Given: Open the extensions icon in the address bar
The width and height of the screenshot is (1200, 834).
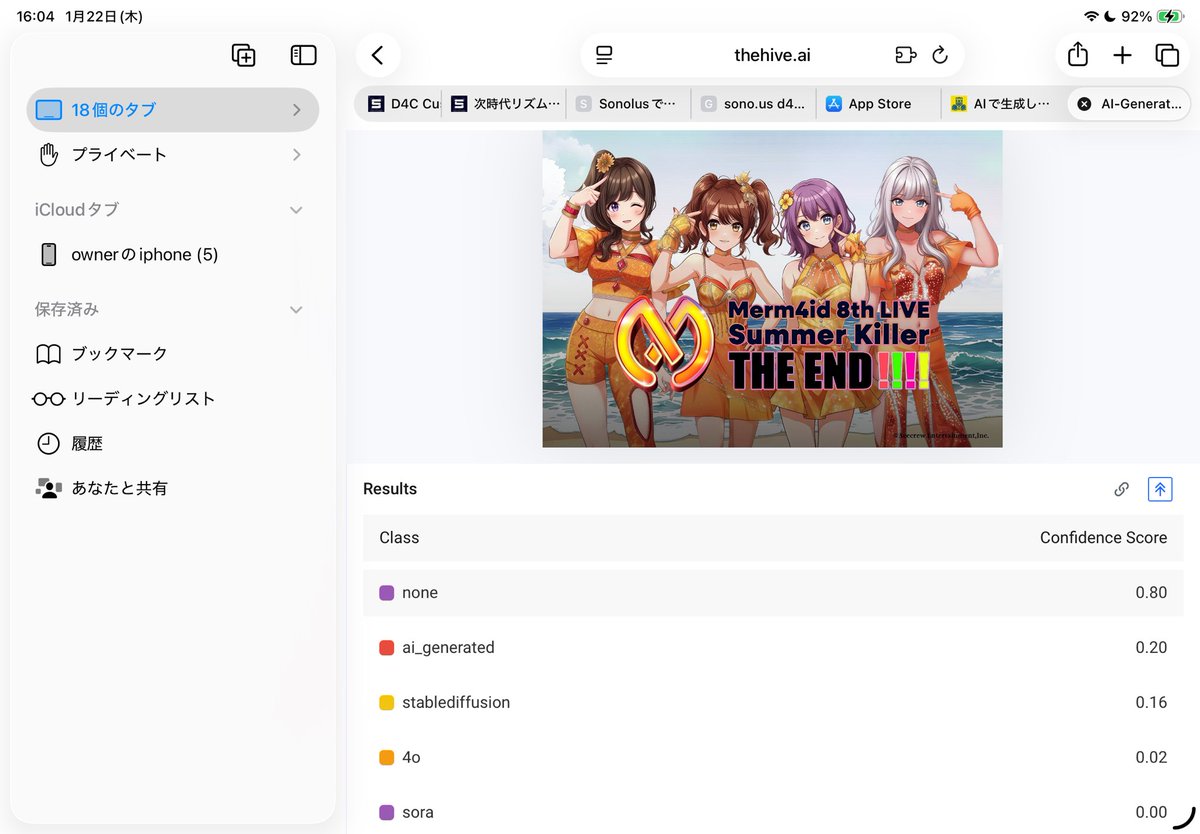Looking at the screenshot, I should (905, 55).
